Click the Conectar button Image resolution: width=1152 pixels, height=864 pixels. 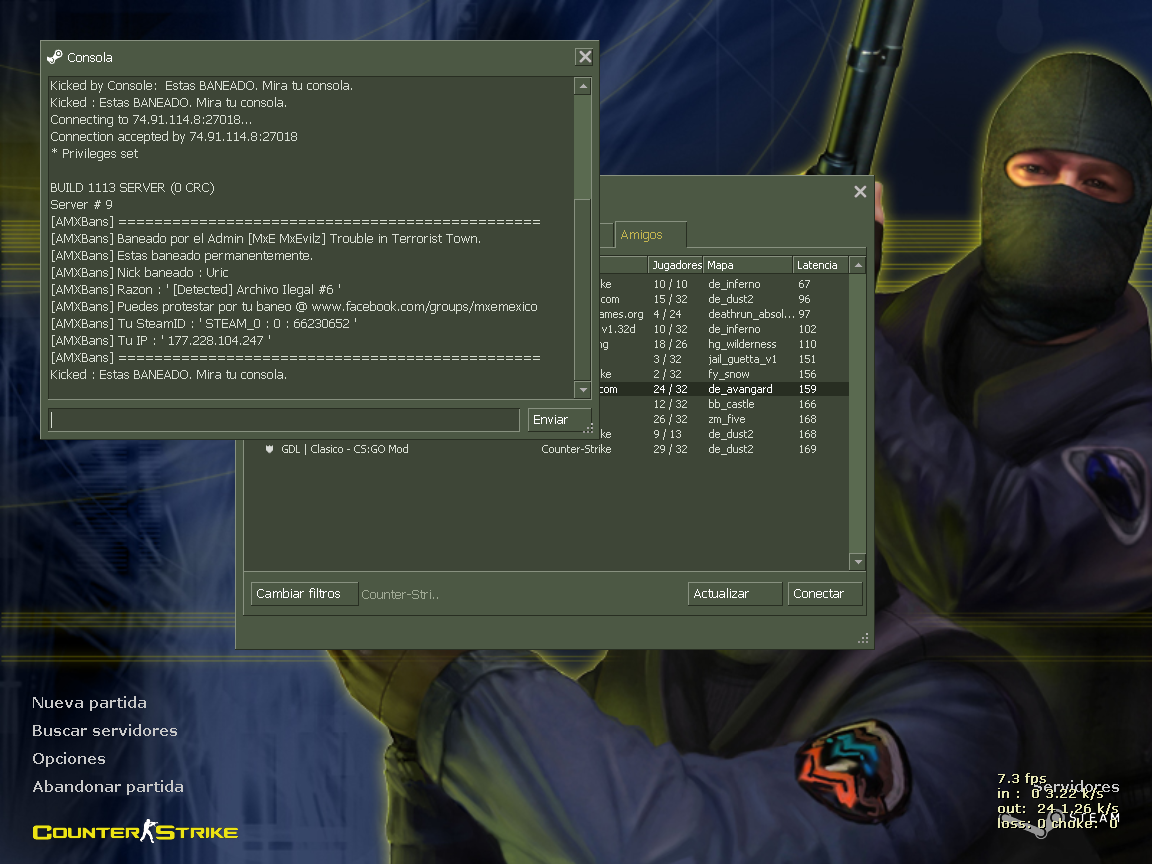pos(824,594)
